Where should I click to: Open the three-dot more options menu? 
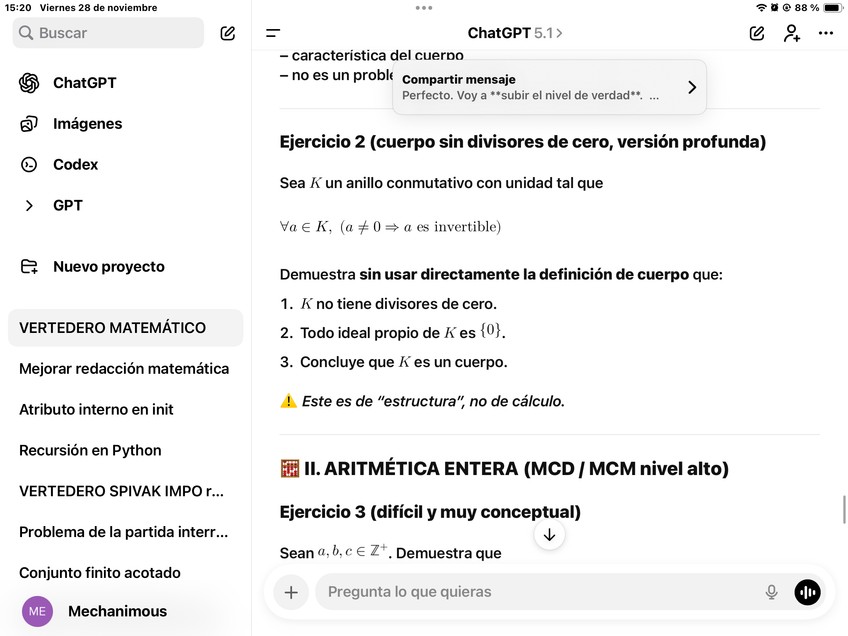click(825, 33)
